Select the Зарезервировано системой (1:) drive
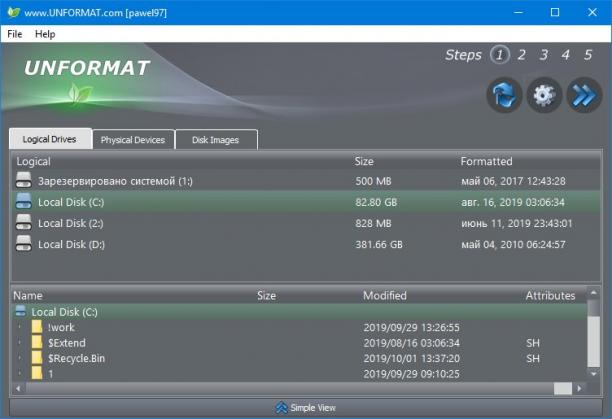612x419 pixels. click(x=306, y=181)
